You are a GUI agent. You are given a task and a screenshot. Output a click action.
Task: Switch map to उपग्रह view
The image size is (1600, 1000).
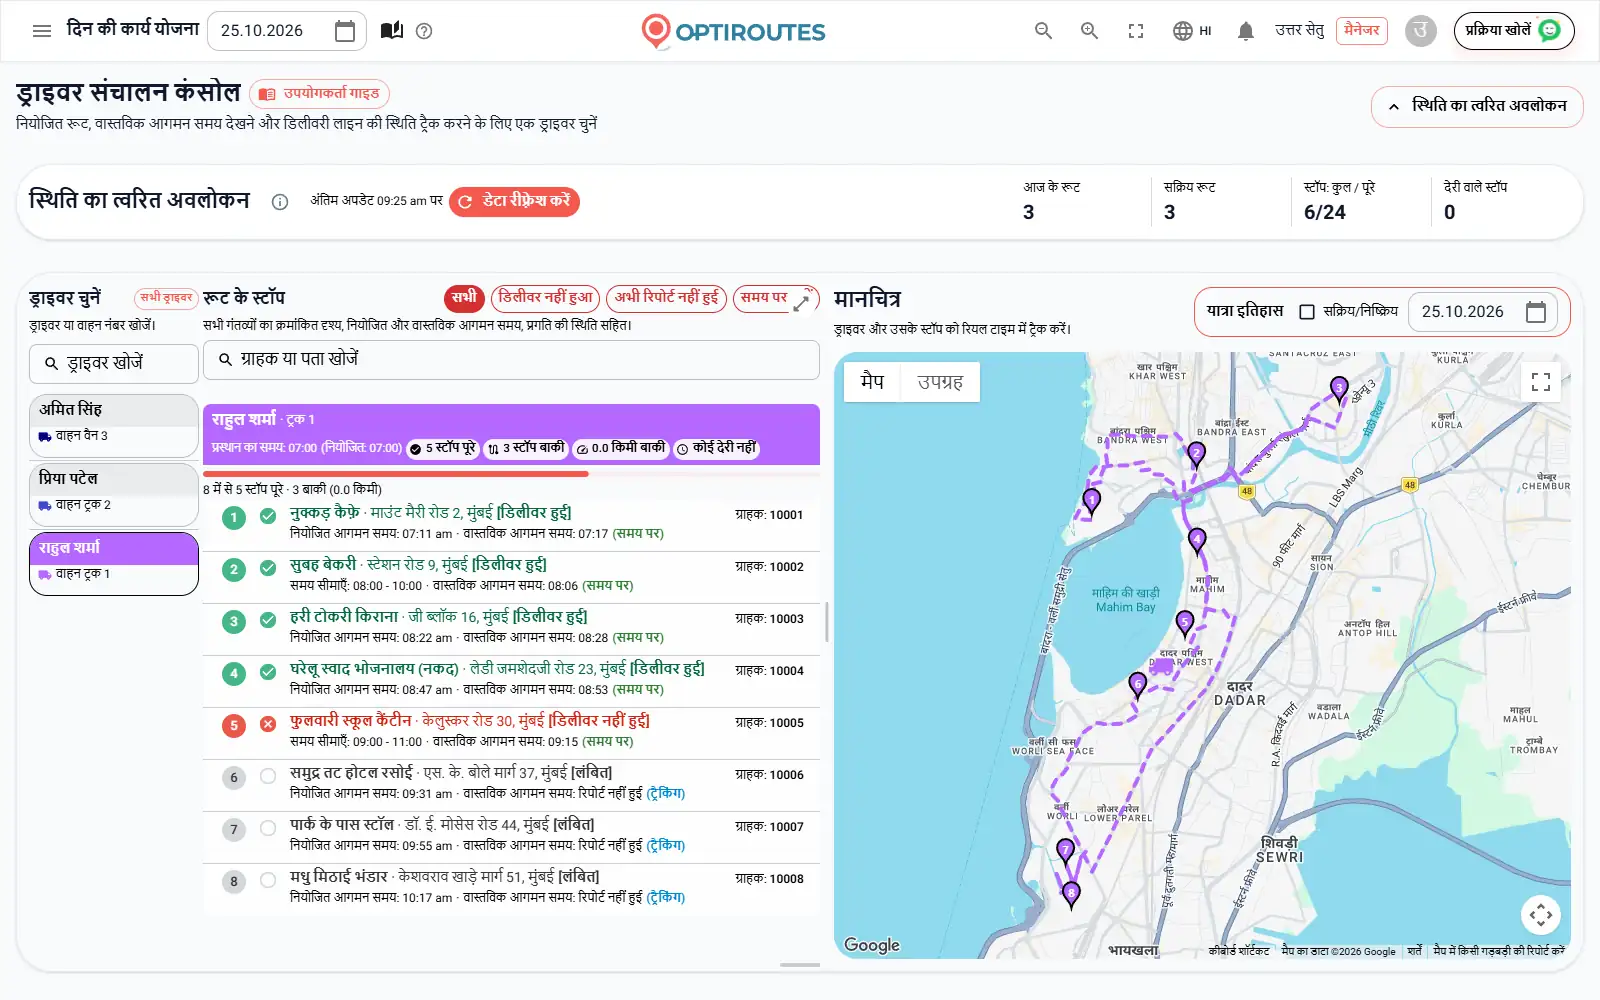(940, 382)
